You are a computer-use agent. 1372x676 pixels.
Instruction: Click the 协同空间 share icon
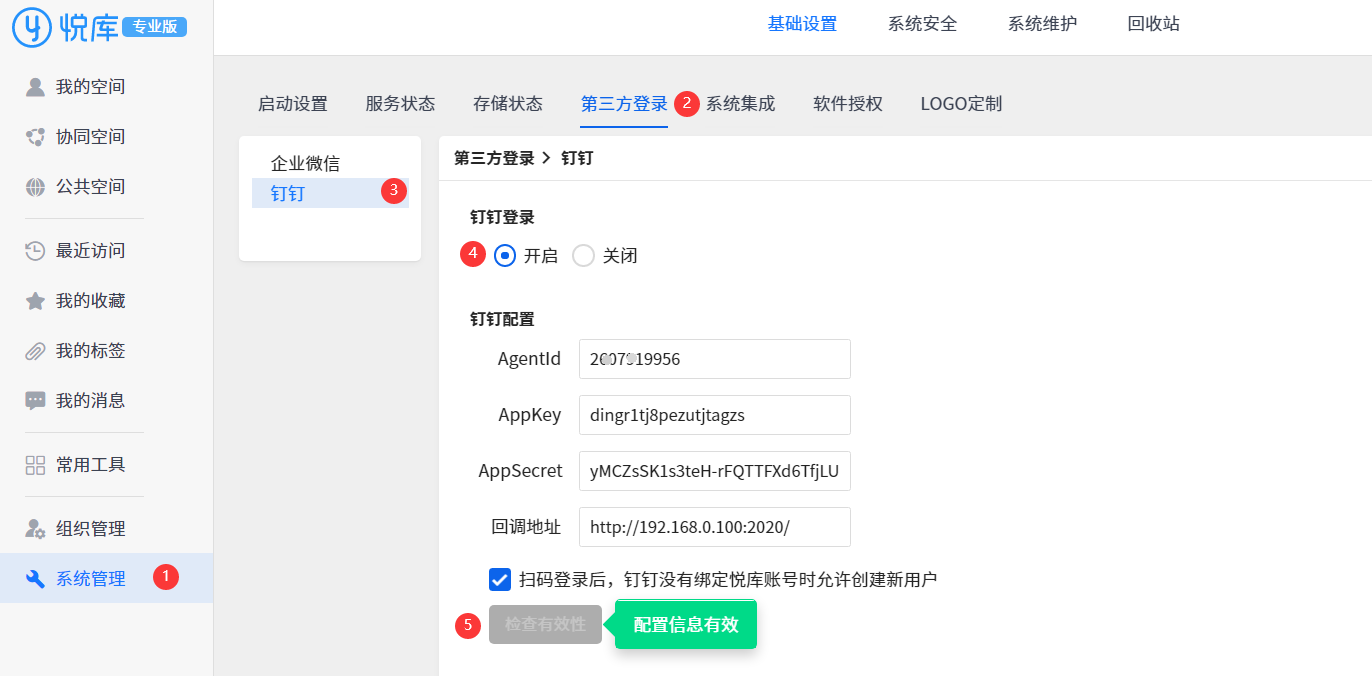coord(35,137)
